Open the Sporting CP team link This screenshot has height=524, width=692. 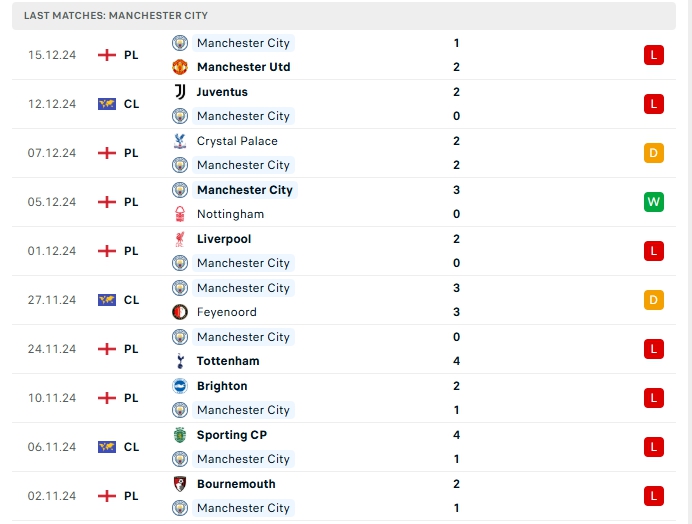(232, 435)
